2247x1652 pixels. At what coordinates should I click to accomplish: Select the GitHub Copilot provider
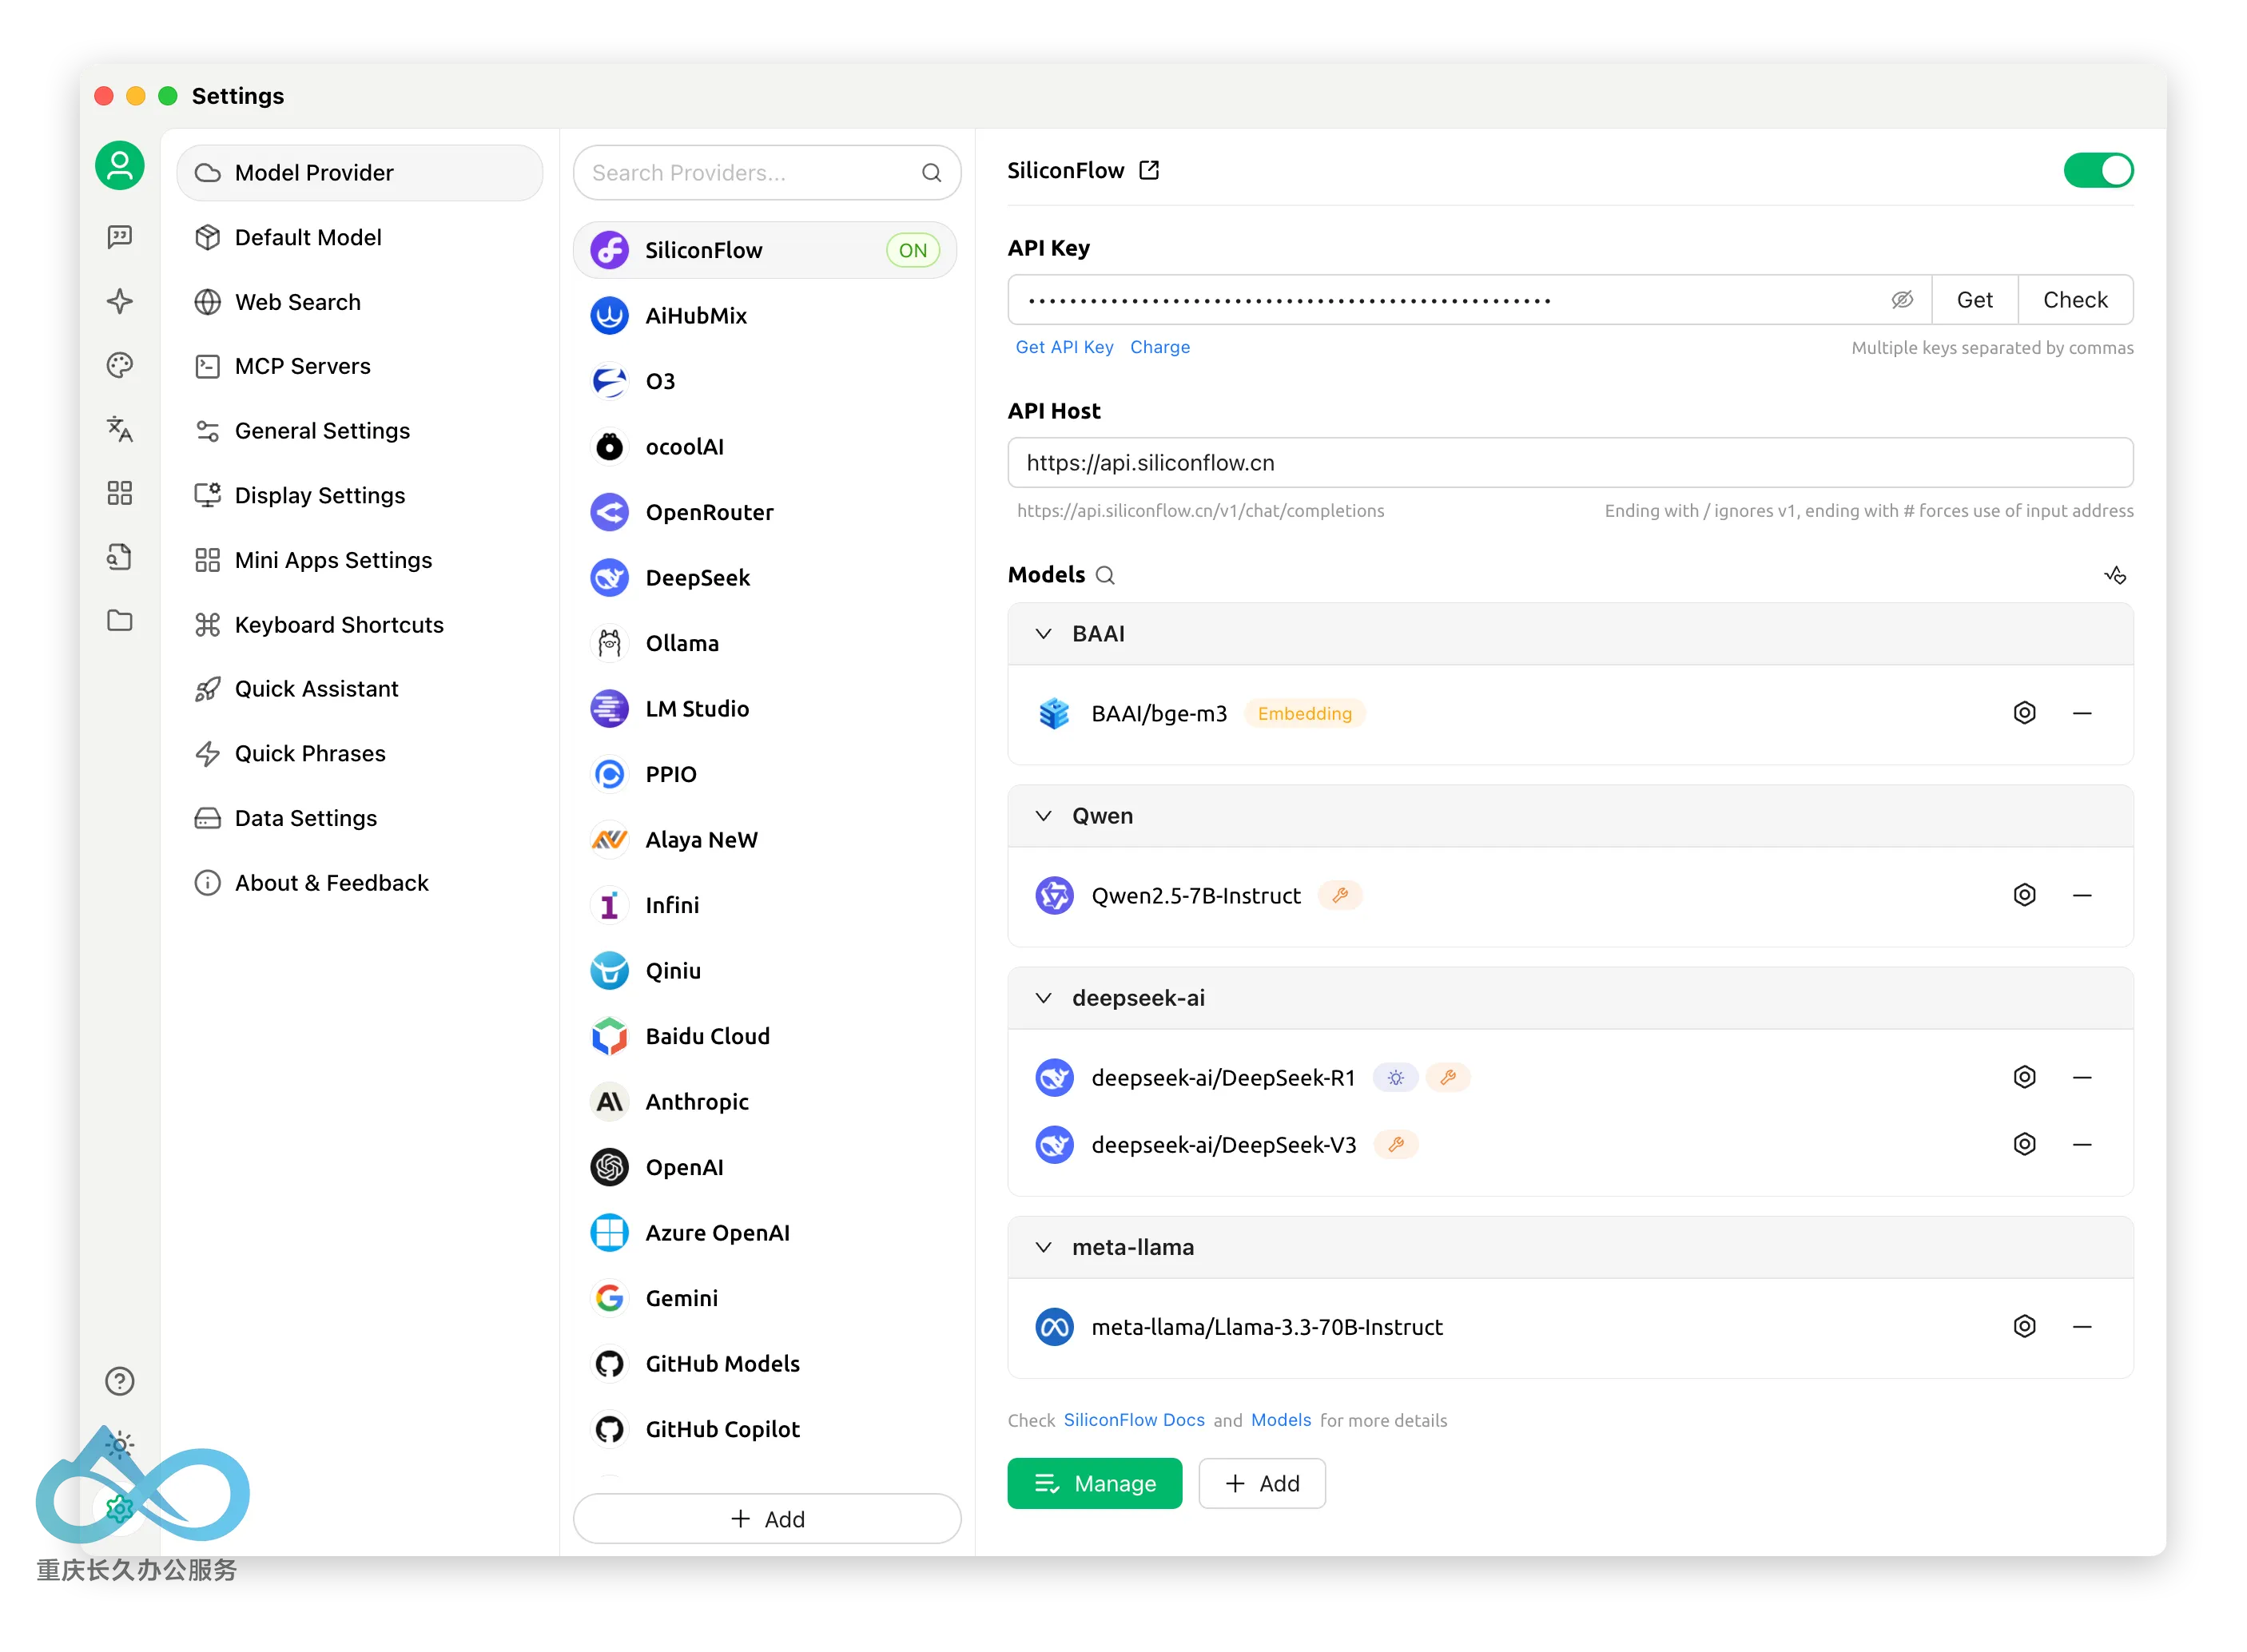(x=765, y=1430)
